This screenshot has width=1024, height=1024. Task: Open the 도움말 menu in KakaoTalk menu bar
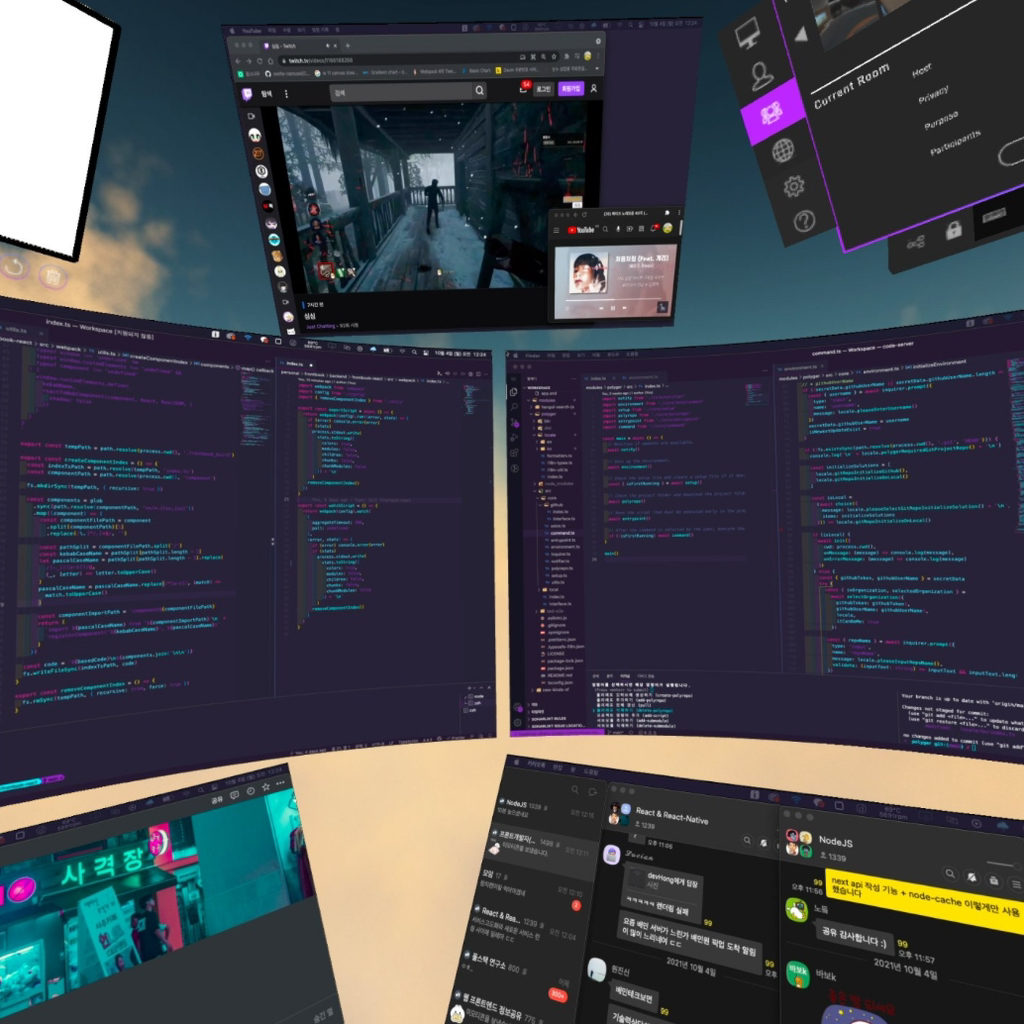click(590, 771)
